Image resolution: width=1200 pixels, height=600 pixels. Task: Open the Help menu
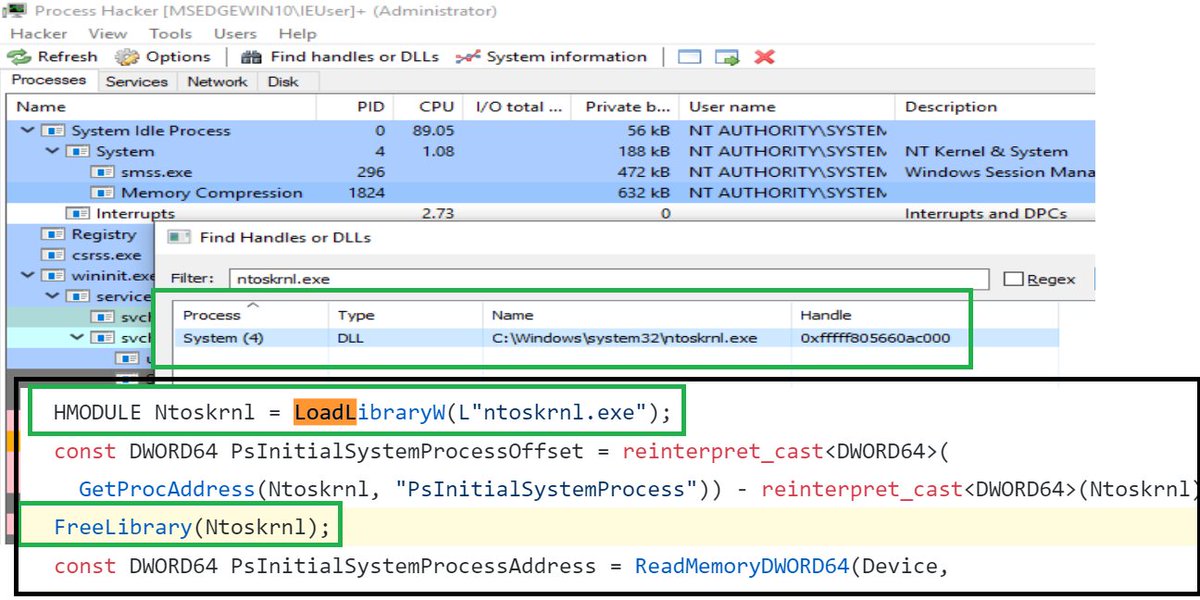[297, 34]
